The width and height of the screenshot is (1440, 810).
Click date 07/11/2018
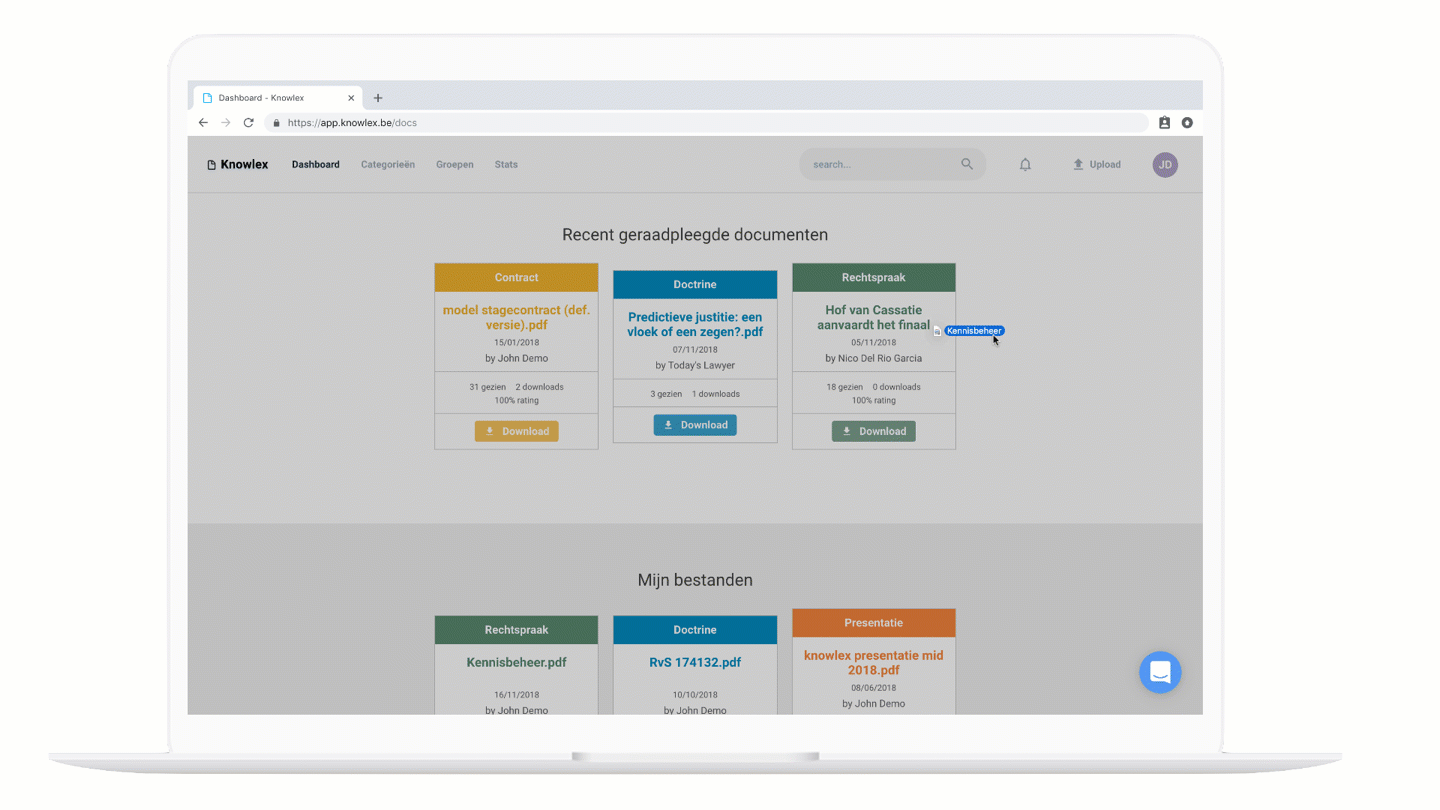tap(695, 350)
